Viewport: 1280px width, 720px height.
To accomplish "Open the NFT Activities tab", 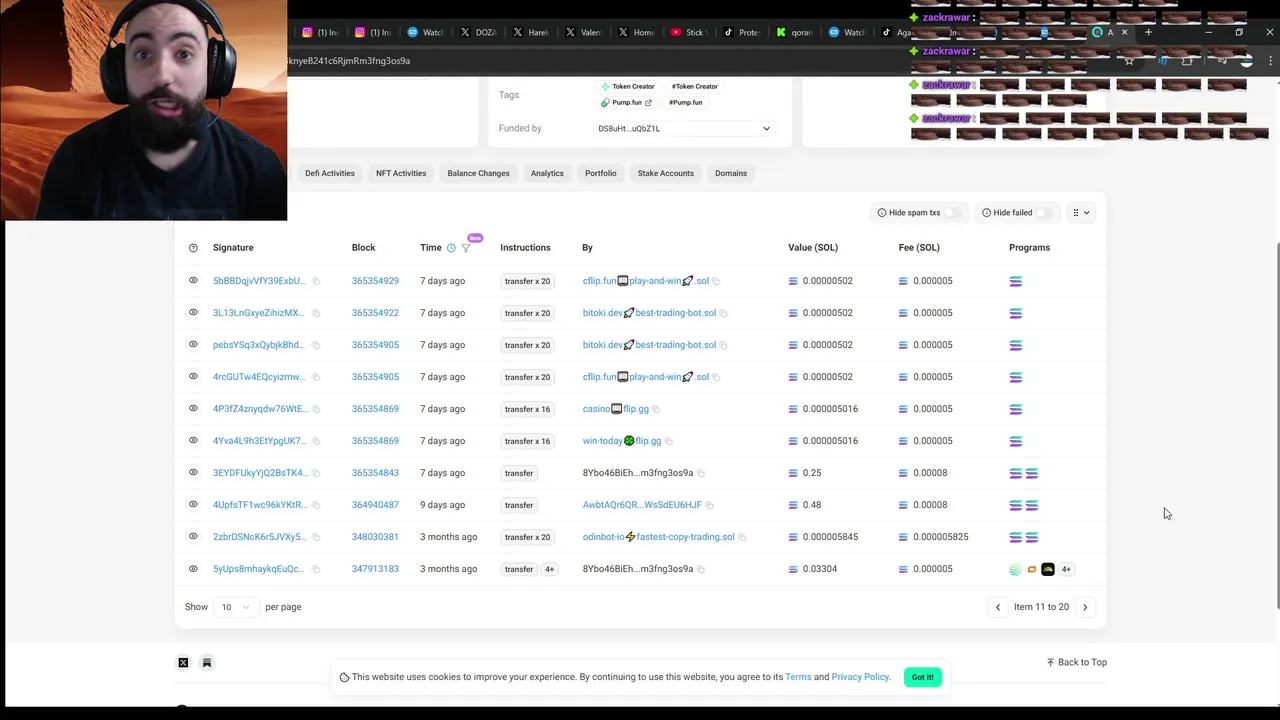I will [401, 173].
